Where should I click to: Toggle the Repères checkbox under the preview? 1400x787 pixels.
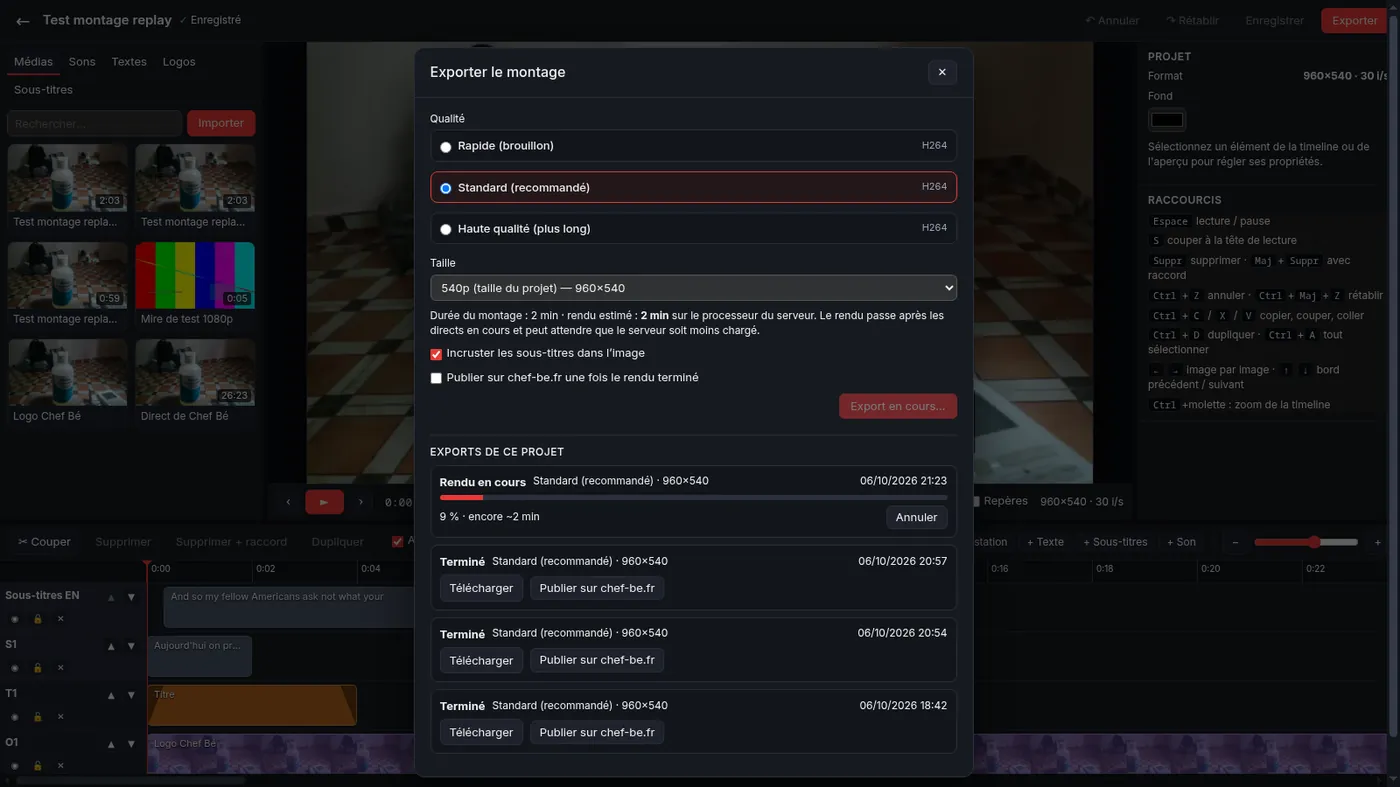[974, 501]
